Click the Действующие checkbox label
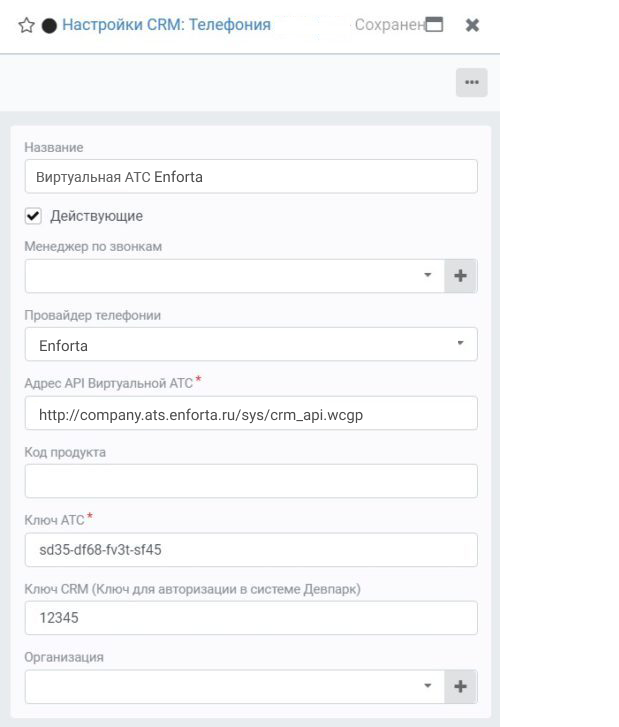Viewport: 619px width, 727px height. pos(96,216)
